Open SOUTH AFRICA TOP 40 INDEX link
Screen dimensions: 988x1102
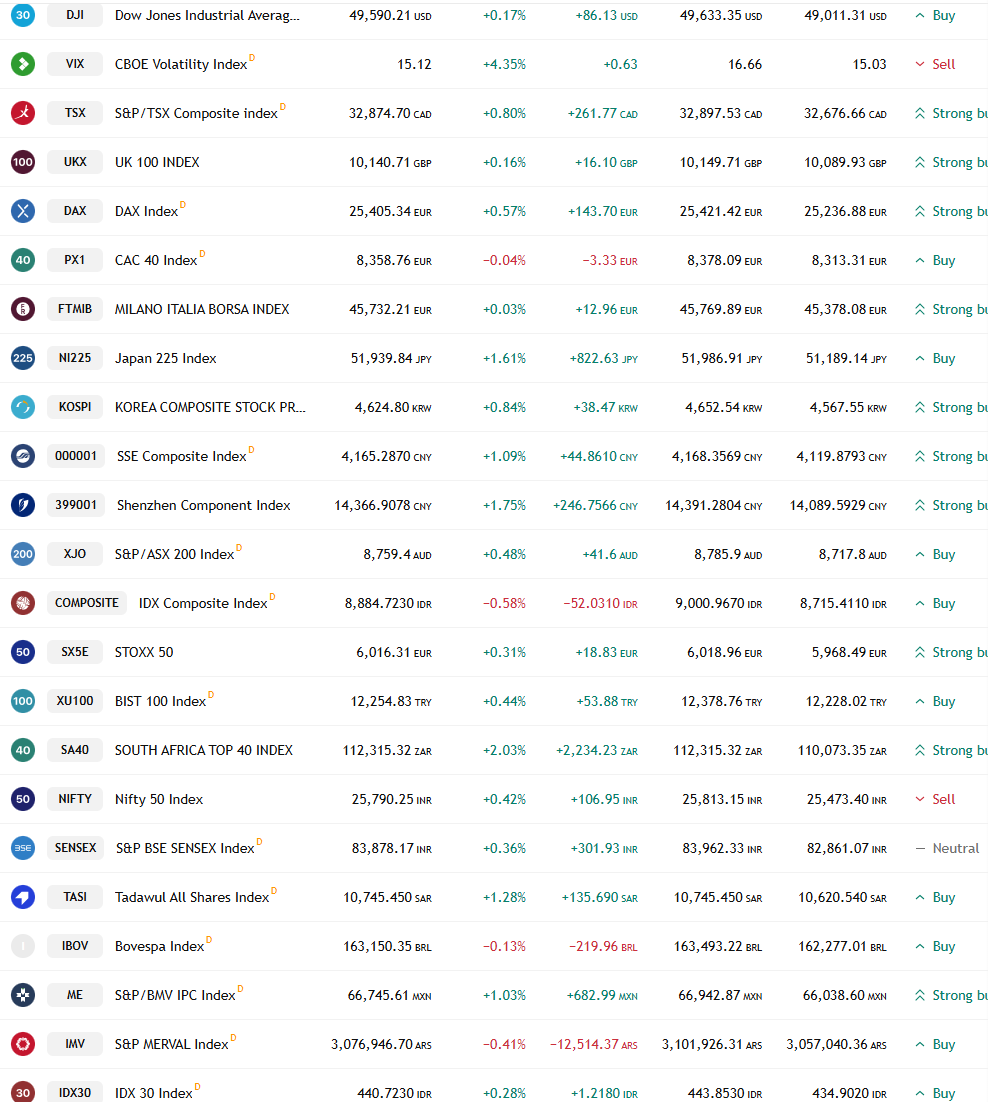[204, 751]
